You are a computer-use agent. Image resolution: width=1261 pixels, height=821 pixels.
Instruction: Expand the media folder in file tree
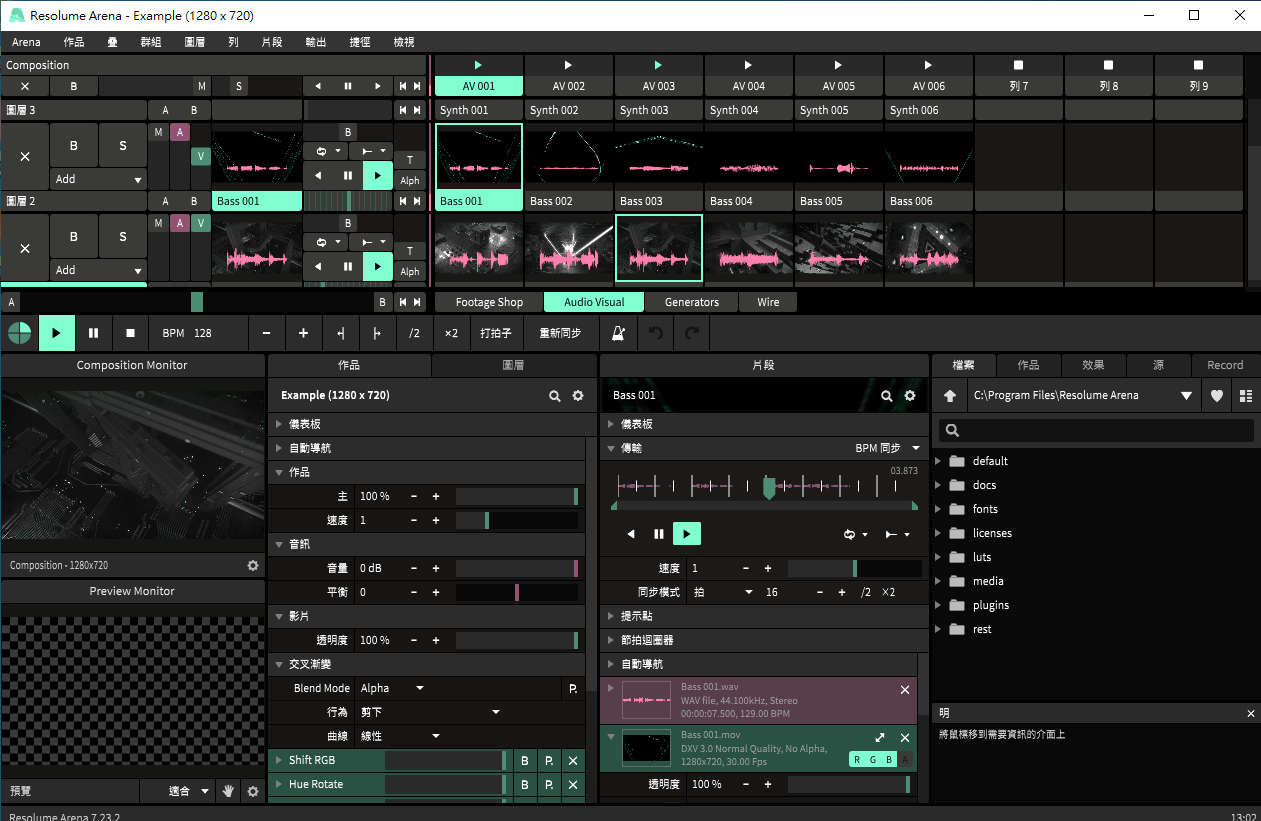[x=939, y=581]
